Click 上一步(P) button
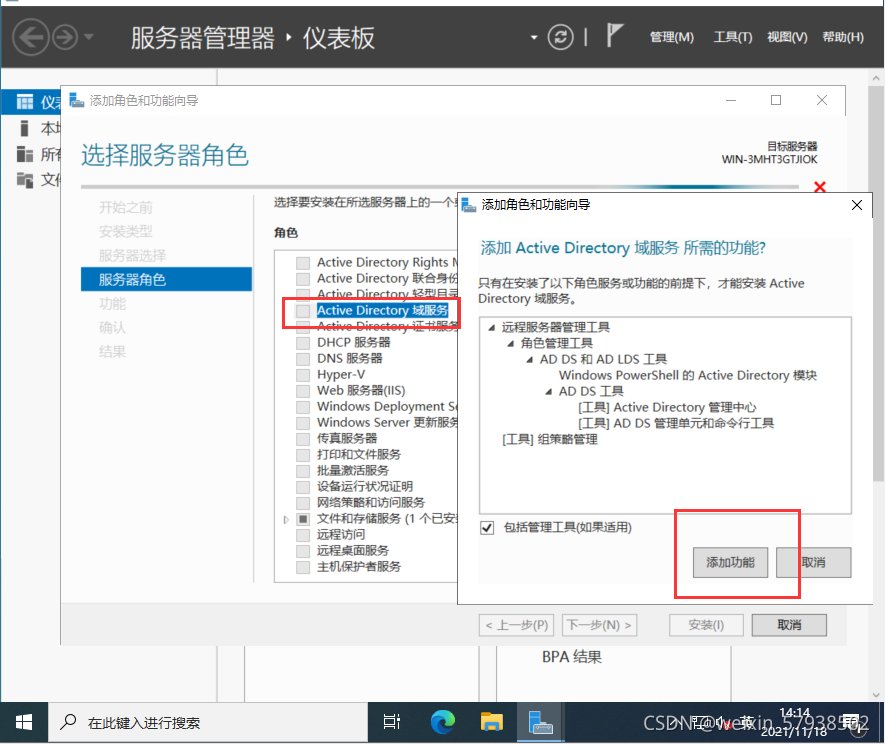885x744 pixels. pyautogui.click(x=516, y=625)
